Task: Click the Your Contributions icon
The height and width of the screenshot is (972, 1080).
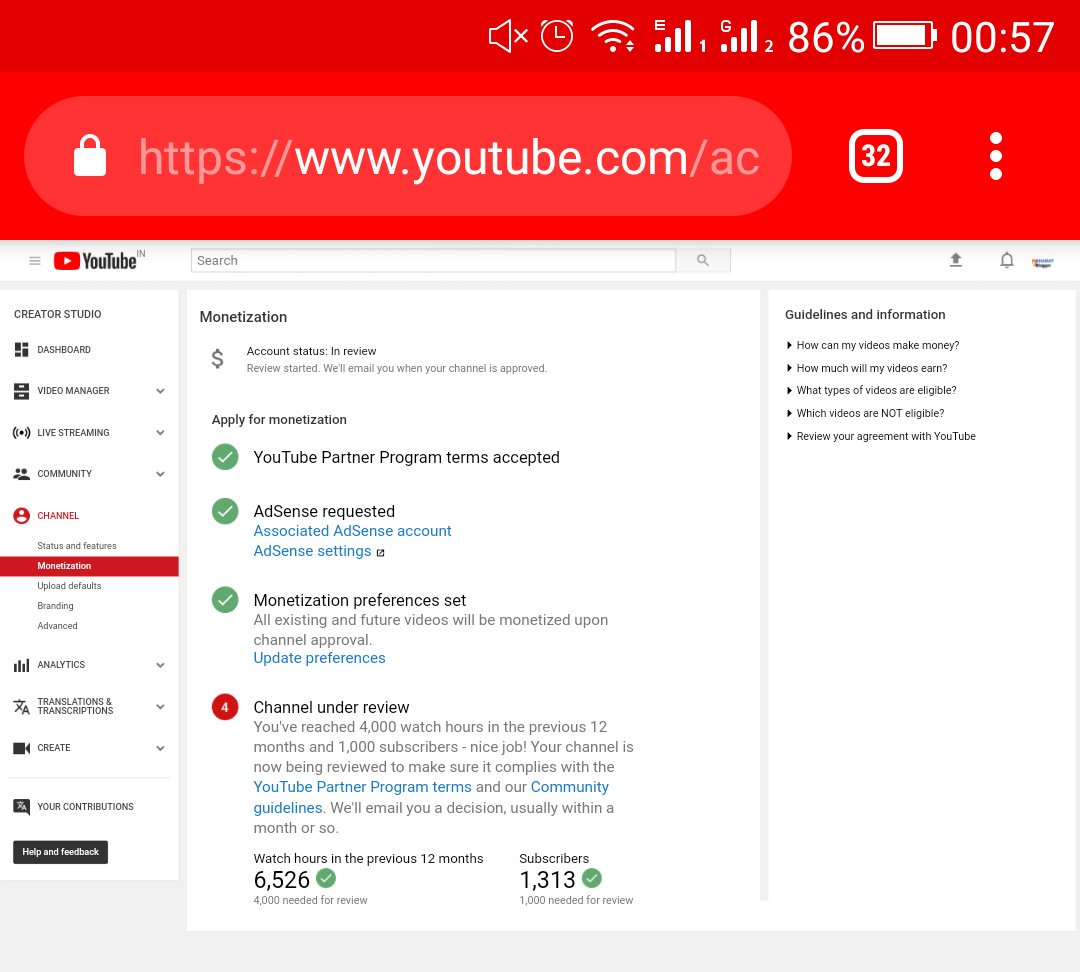Action: tap(21, 807)
